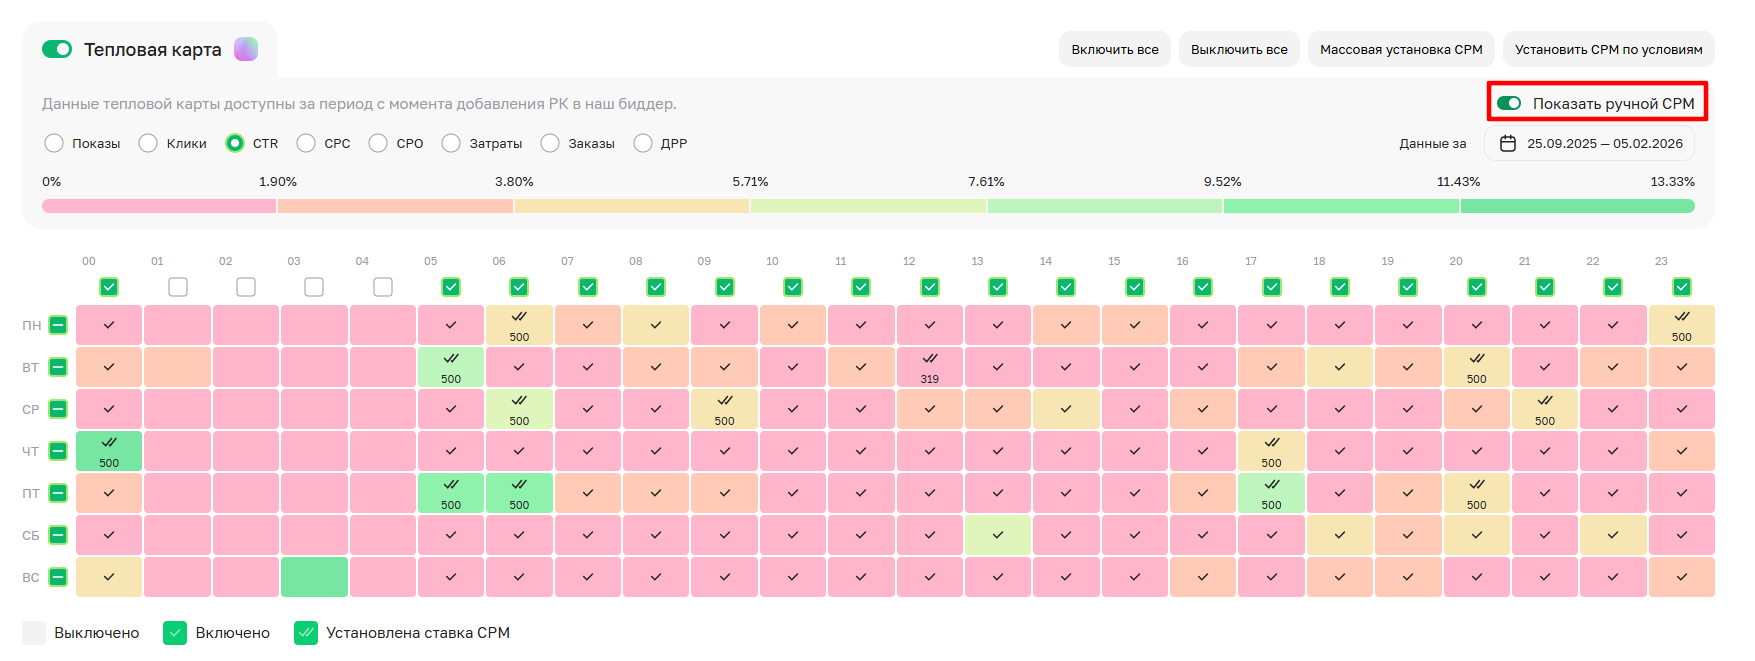The width and height of the screenshot is (1755, 661).
Task: Click the purple gradient icon beside Тепловая карта
Action: (246, 49)
